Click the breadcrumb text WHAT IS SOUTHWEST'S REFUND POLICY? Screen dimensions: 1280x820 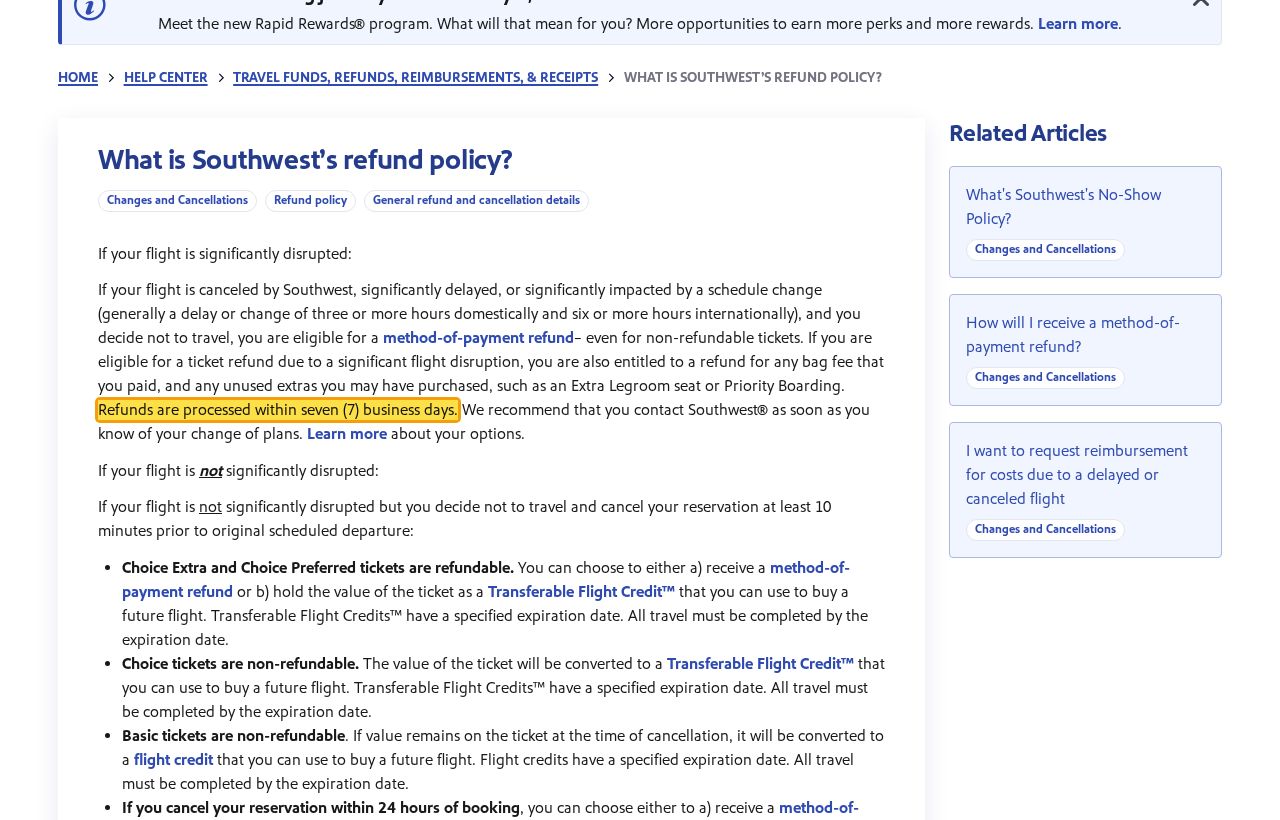[753, 78]
